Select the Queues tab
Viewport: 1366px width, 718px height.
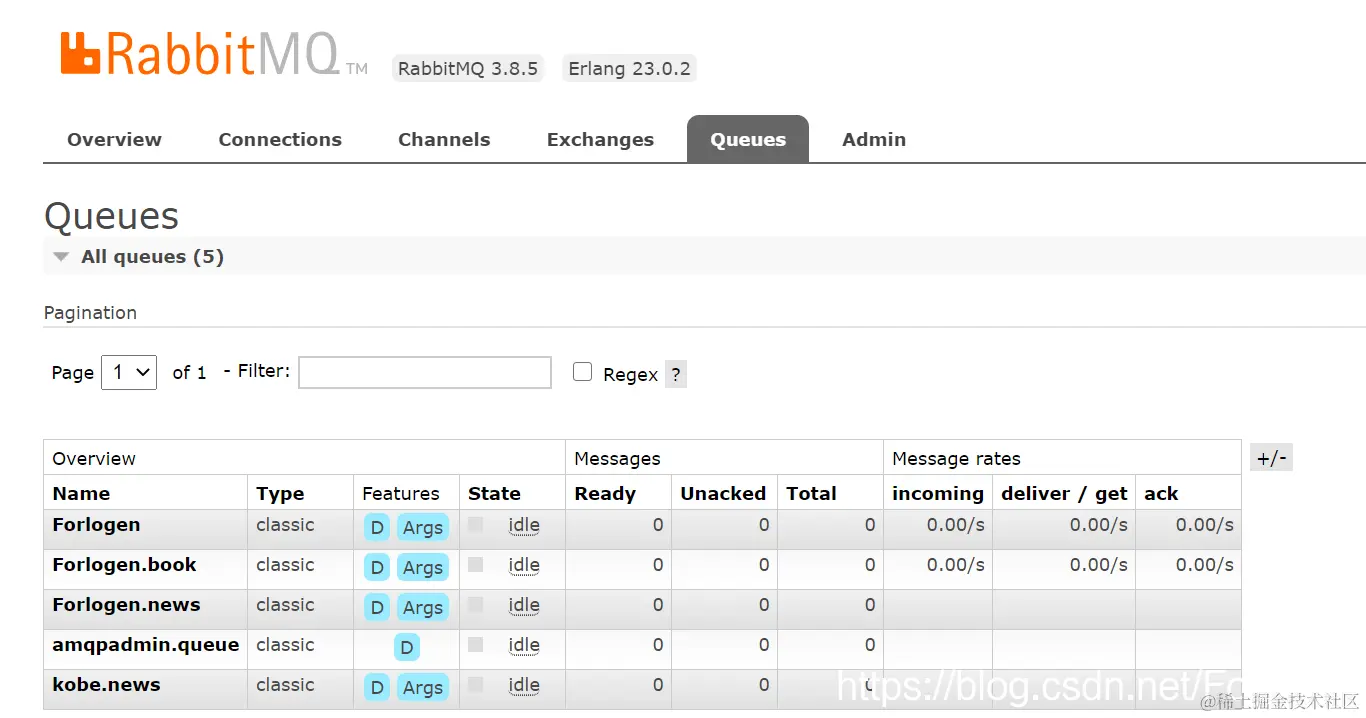pos(748,139)
